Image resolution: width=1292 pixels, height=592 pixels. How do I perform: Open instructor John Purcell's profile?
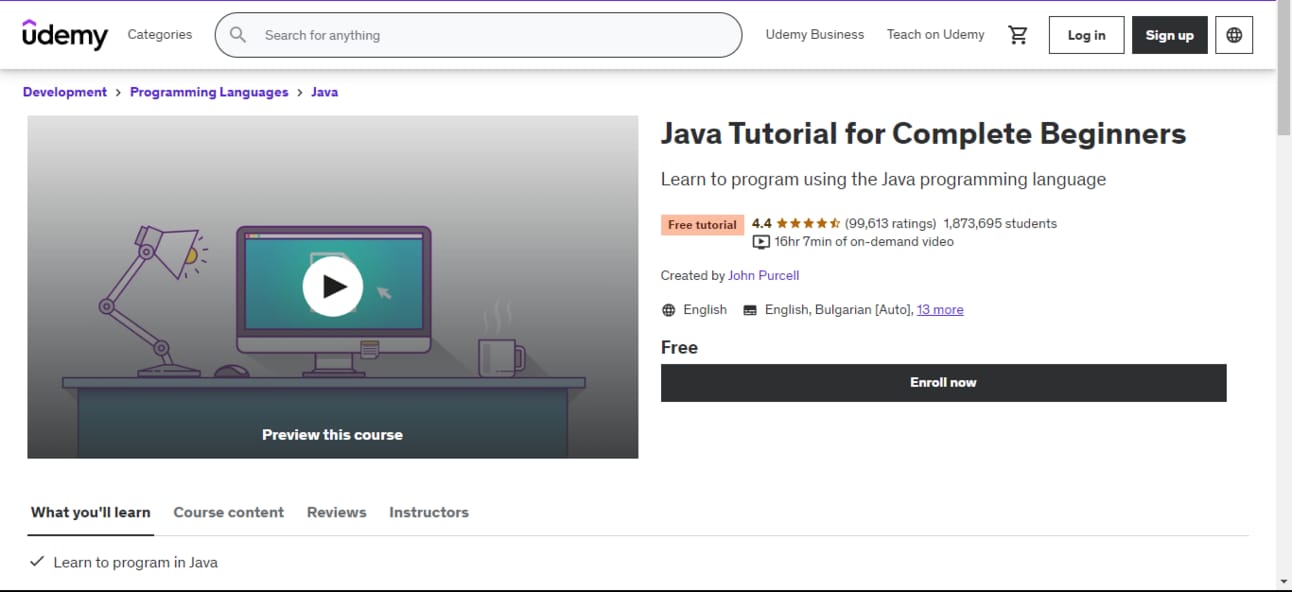[x=764, y=275]
